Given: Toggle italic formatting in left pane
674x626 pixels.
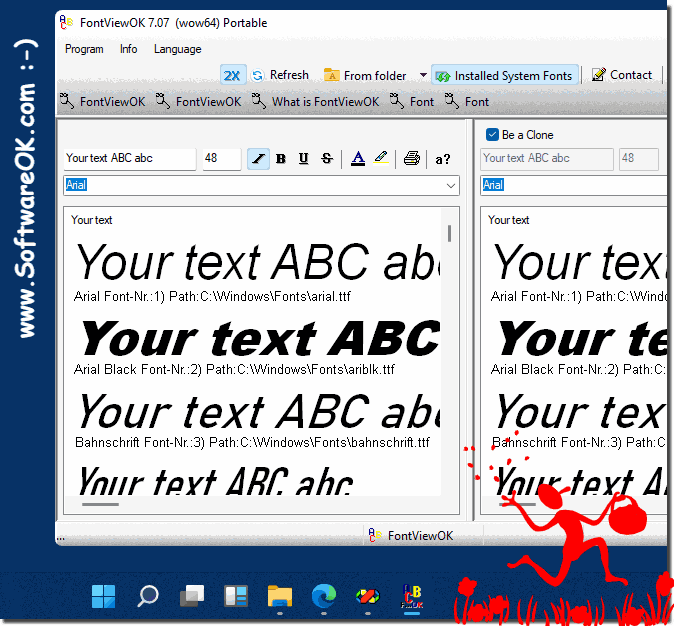Looking at the screenshot, I should point(258,159).
